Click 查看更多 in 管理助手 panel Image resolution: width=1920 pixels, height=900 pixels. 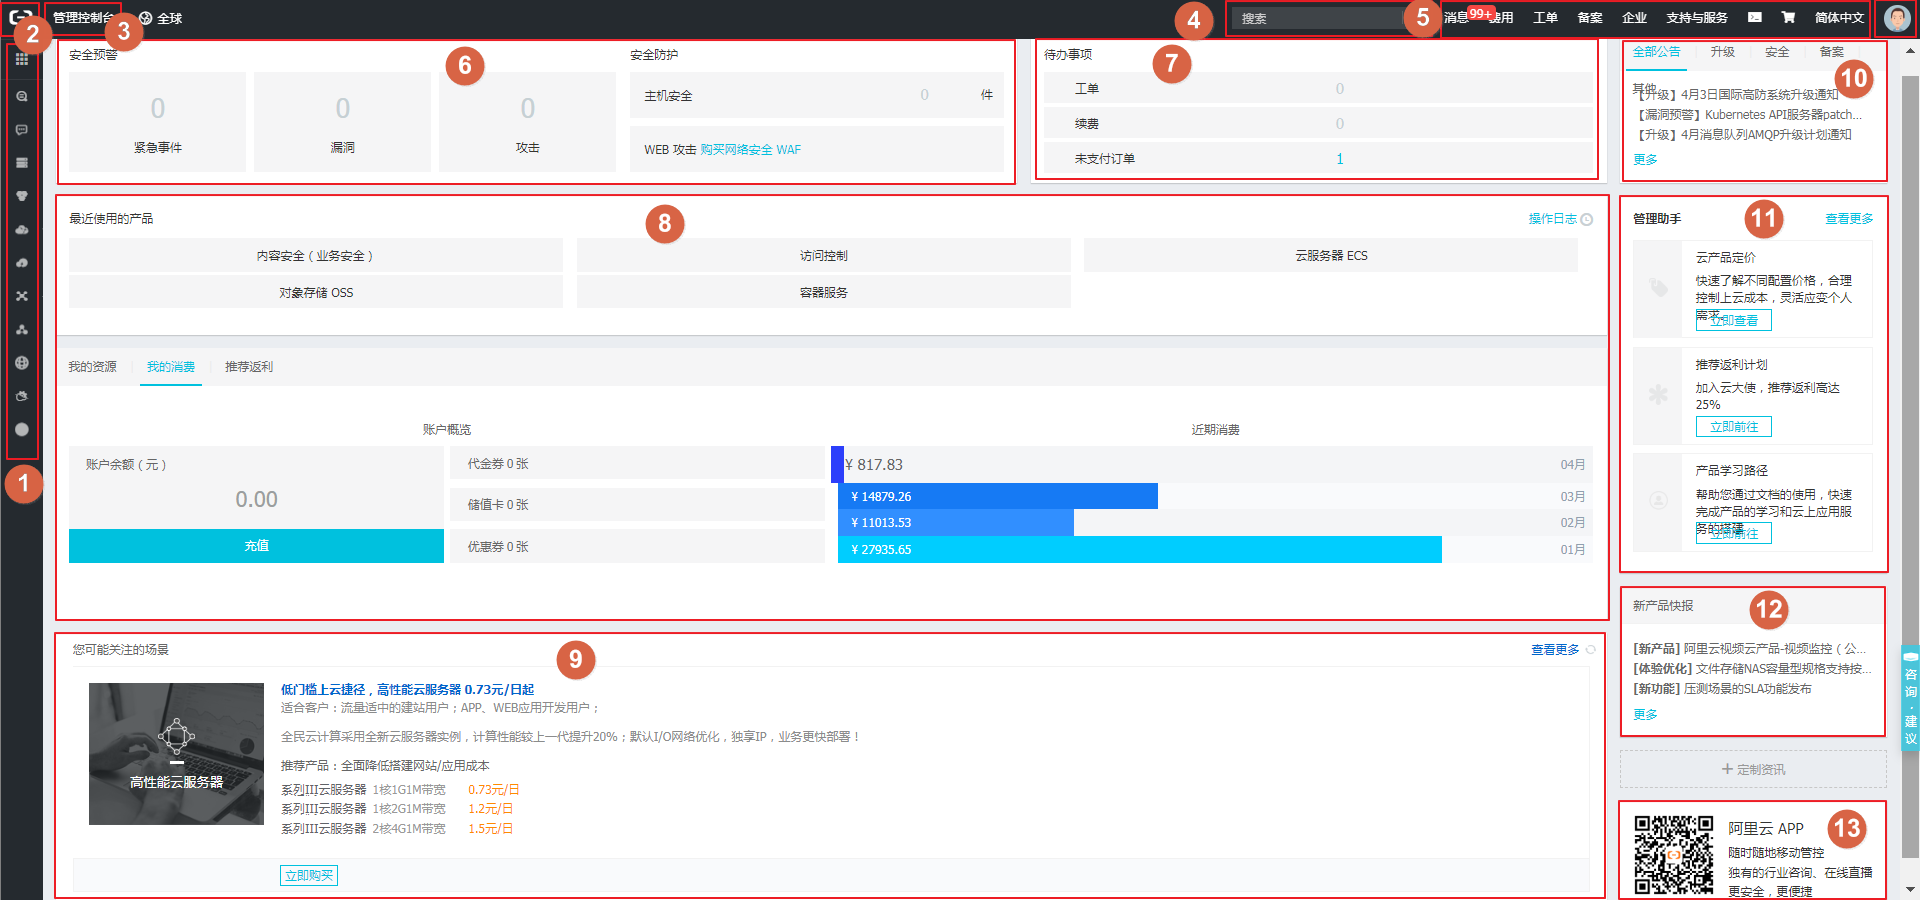coord(1849,219)
